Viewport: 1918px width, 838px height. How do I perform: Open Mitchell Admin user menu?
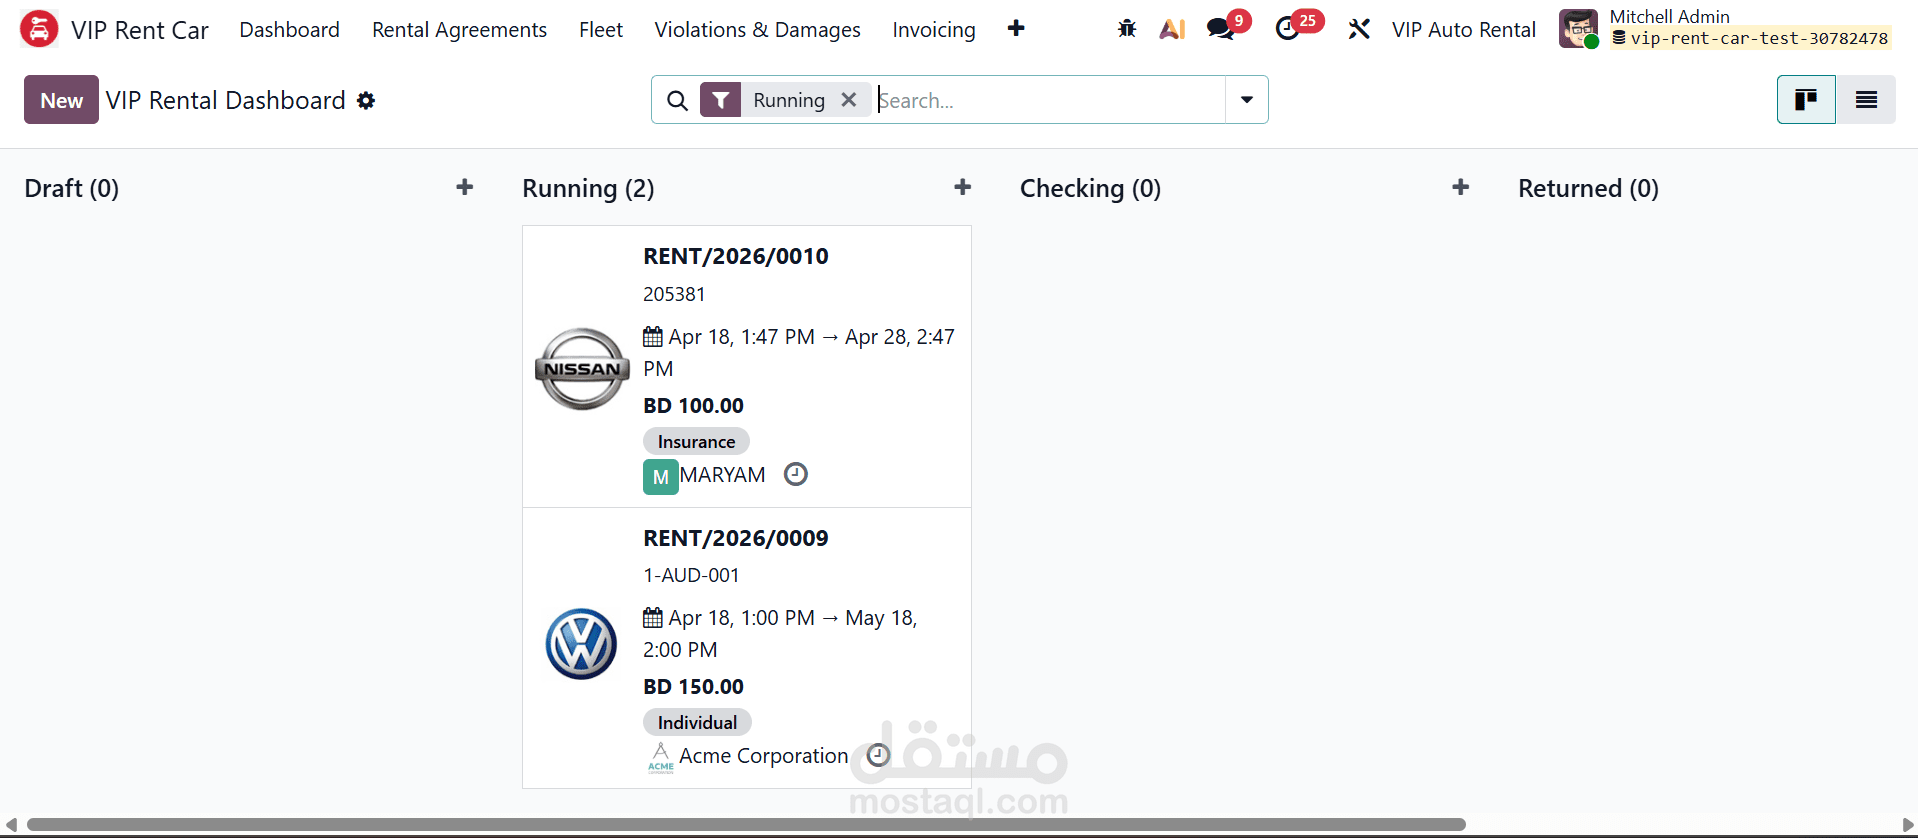tap(1725, 28)
